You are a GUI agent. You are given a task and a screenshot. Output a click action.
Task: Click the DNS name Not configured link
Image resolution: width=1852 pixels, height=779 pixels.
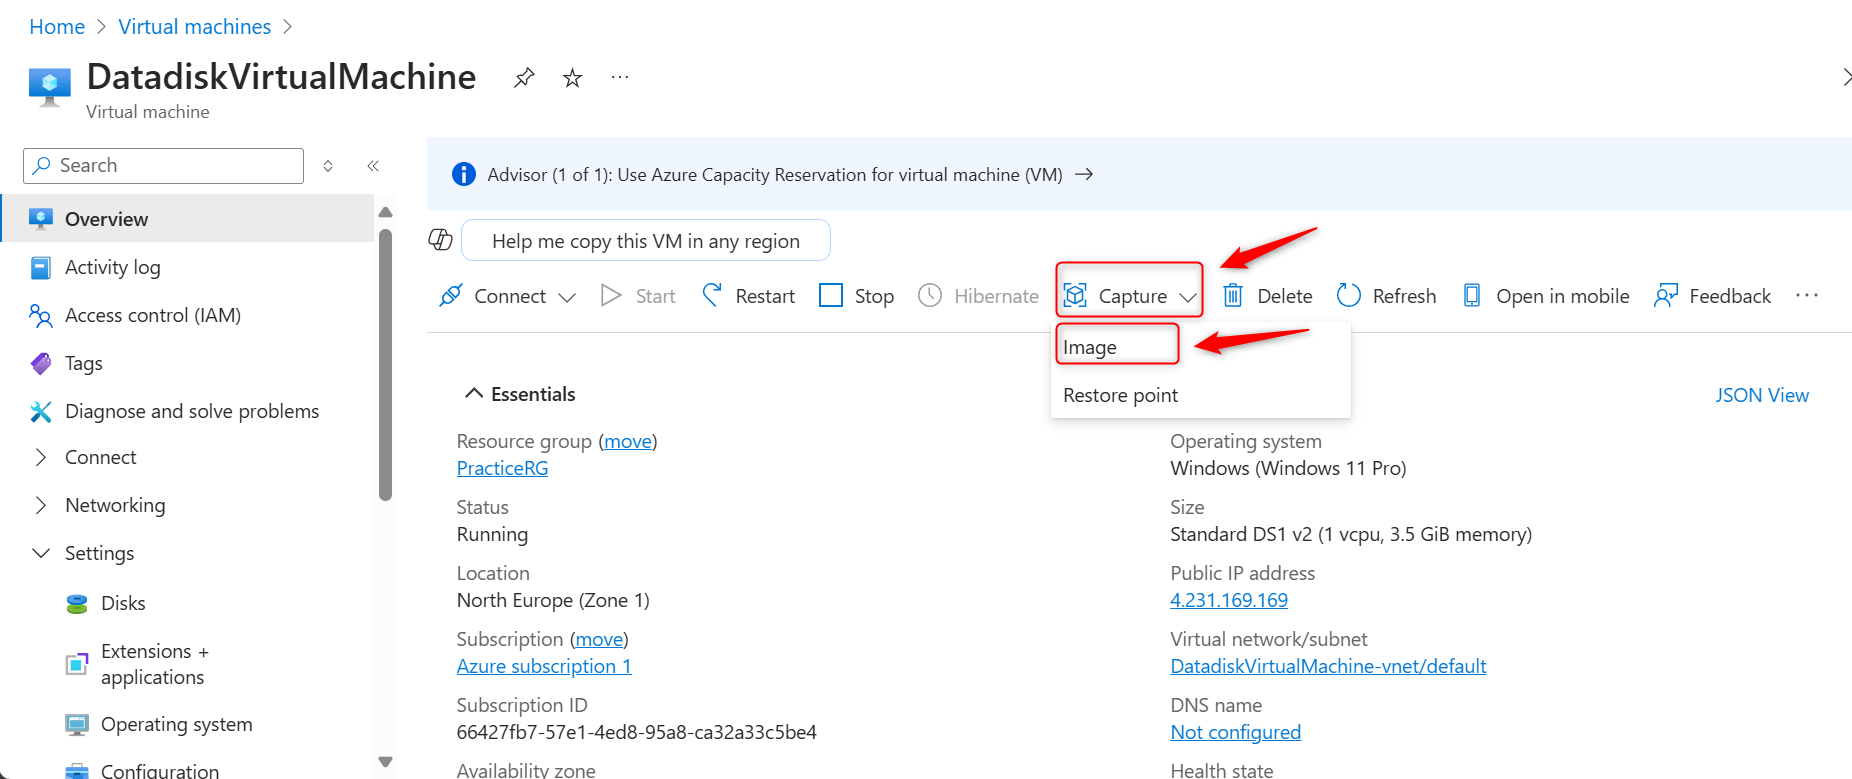pyautogui.click(x=1235, y=732)
